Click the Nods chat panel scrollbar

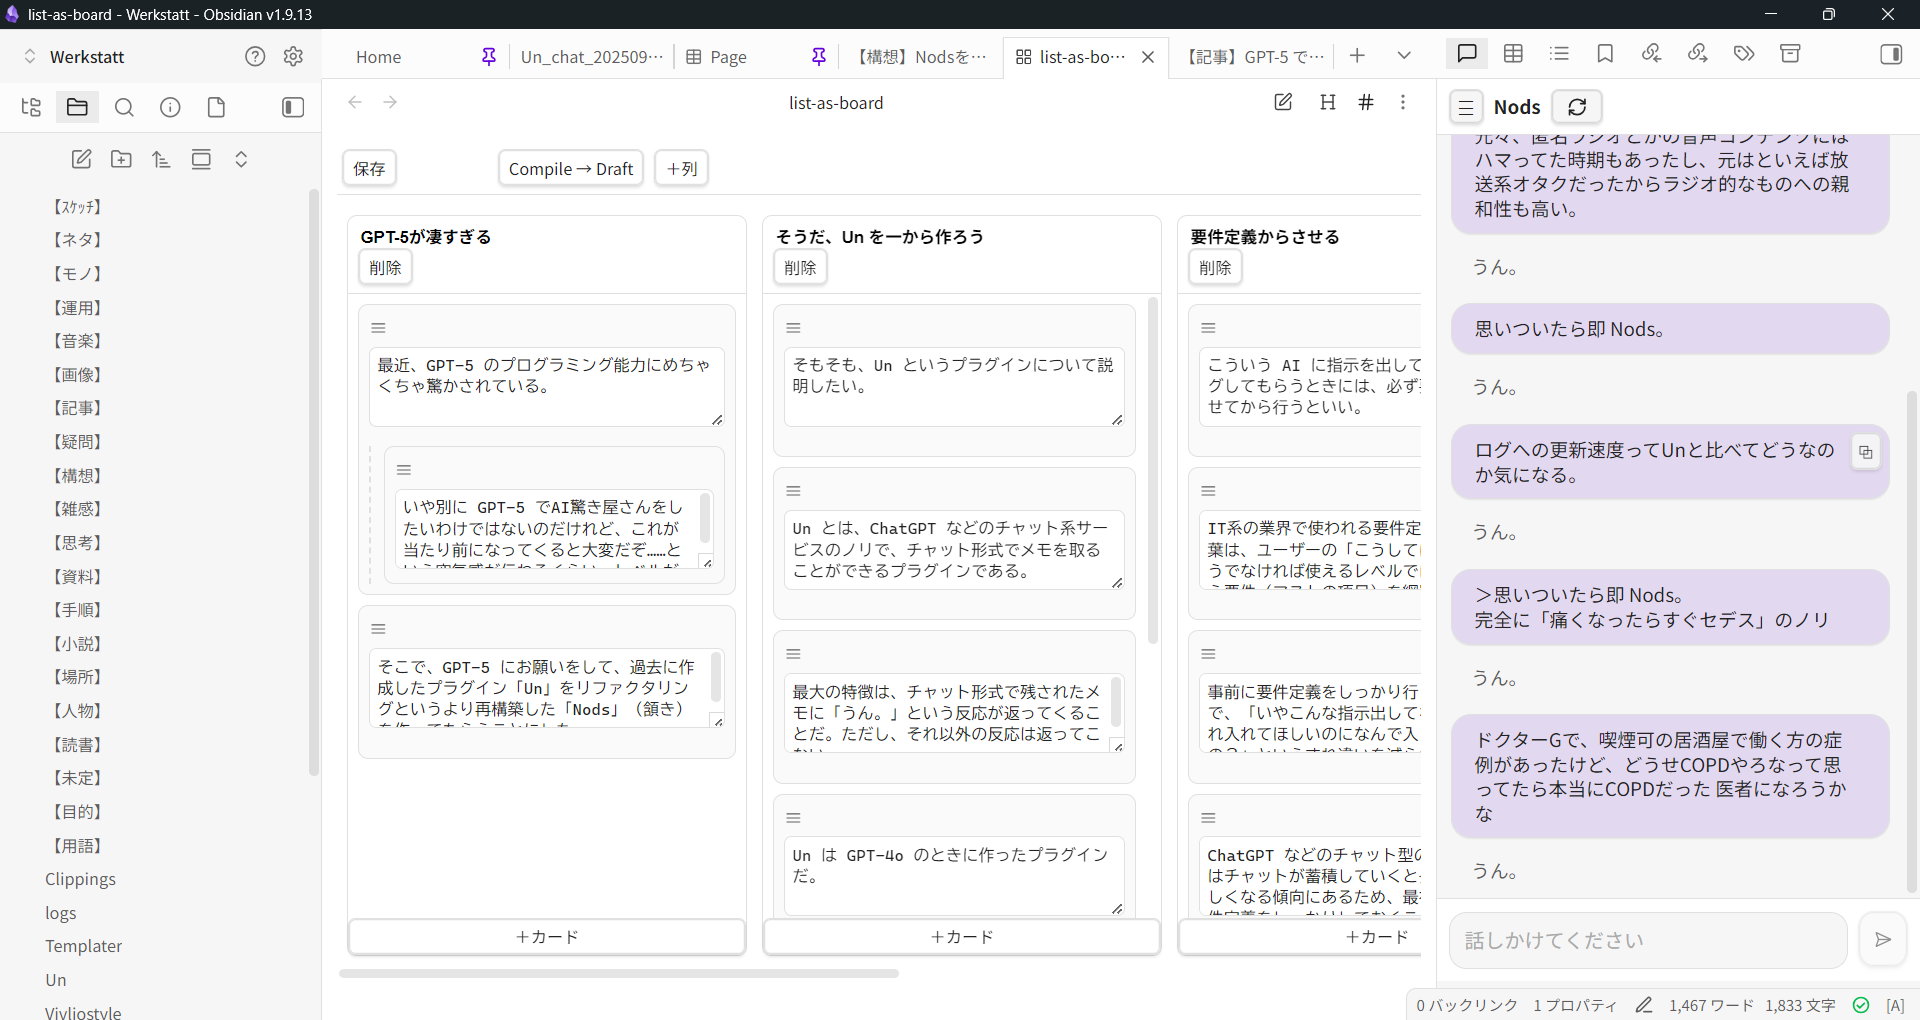click(x=1912, y=640)
